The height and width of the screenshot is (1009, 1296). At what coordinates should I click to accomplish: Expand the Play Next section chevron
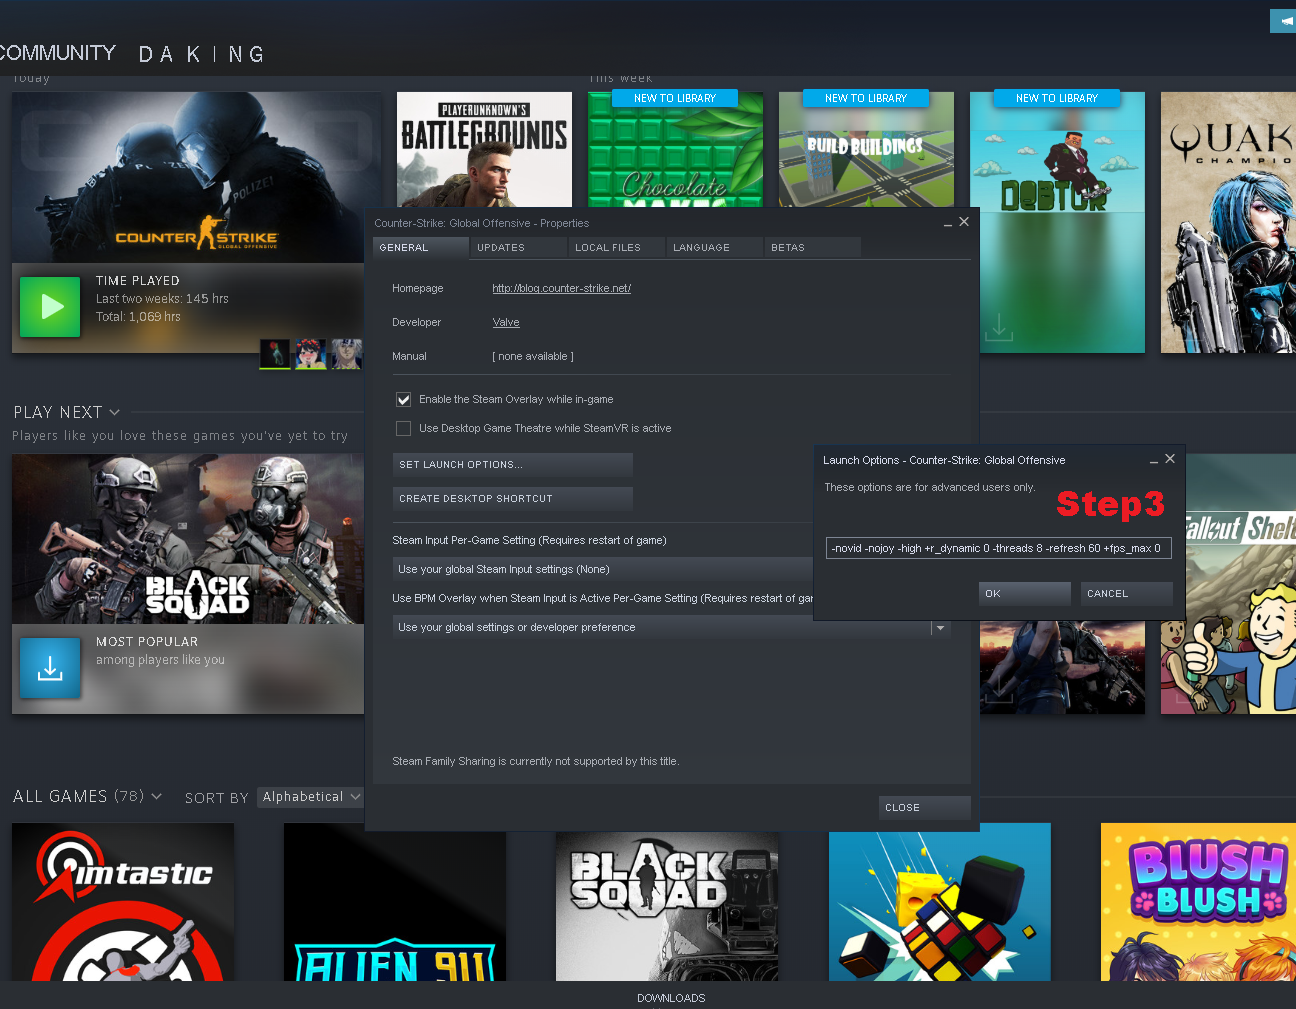tap(115, 413)
